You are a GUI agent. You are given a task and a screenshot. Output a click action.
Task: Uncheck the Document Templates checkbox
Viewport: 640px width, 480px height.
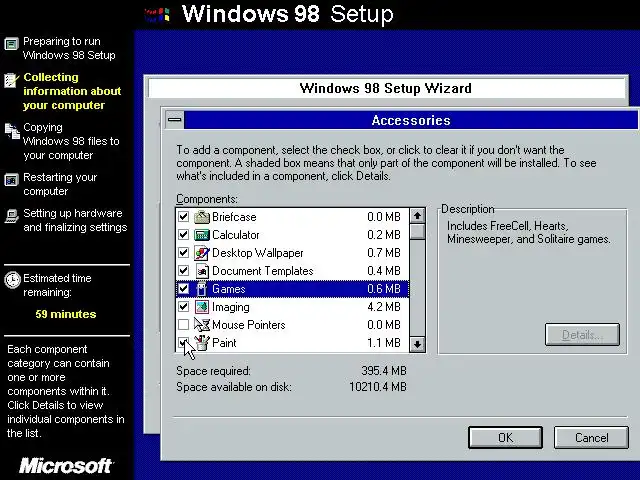point(183,271)
